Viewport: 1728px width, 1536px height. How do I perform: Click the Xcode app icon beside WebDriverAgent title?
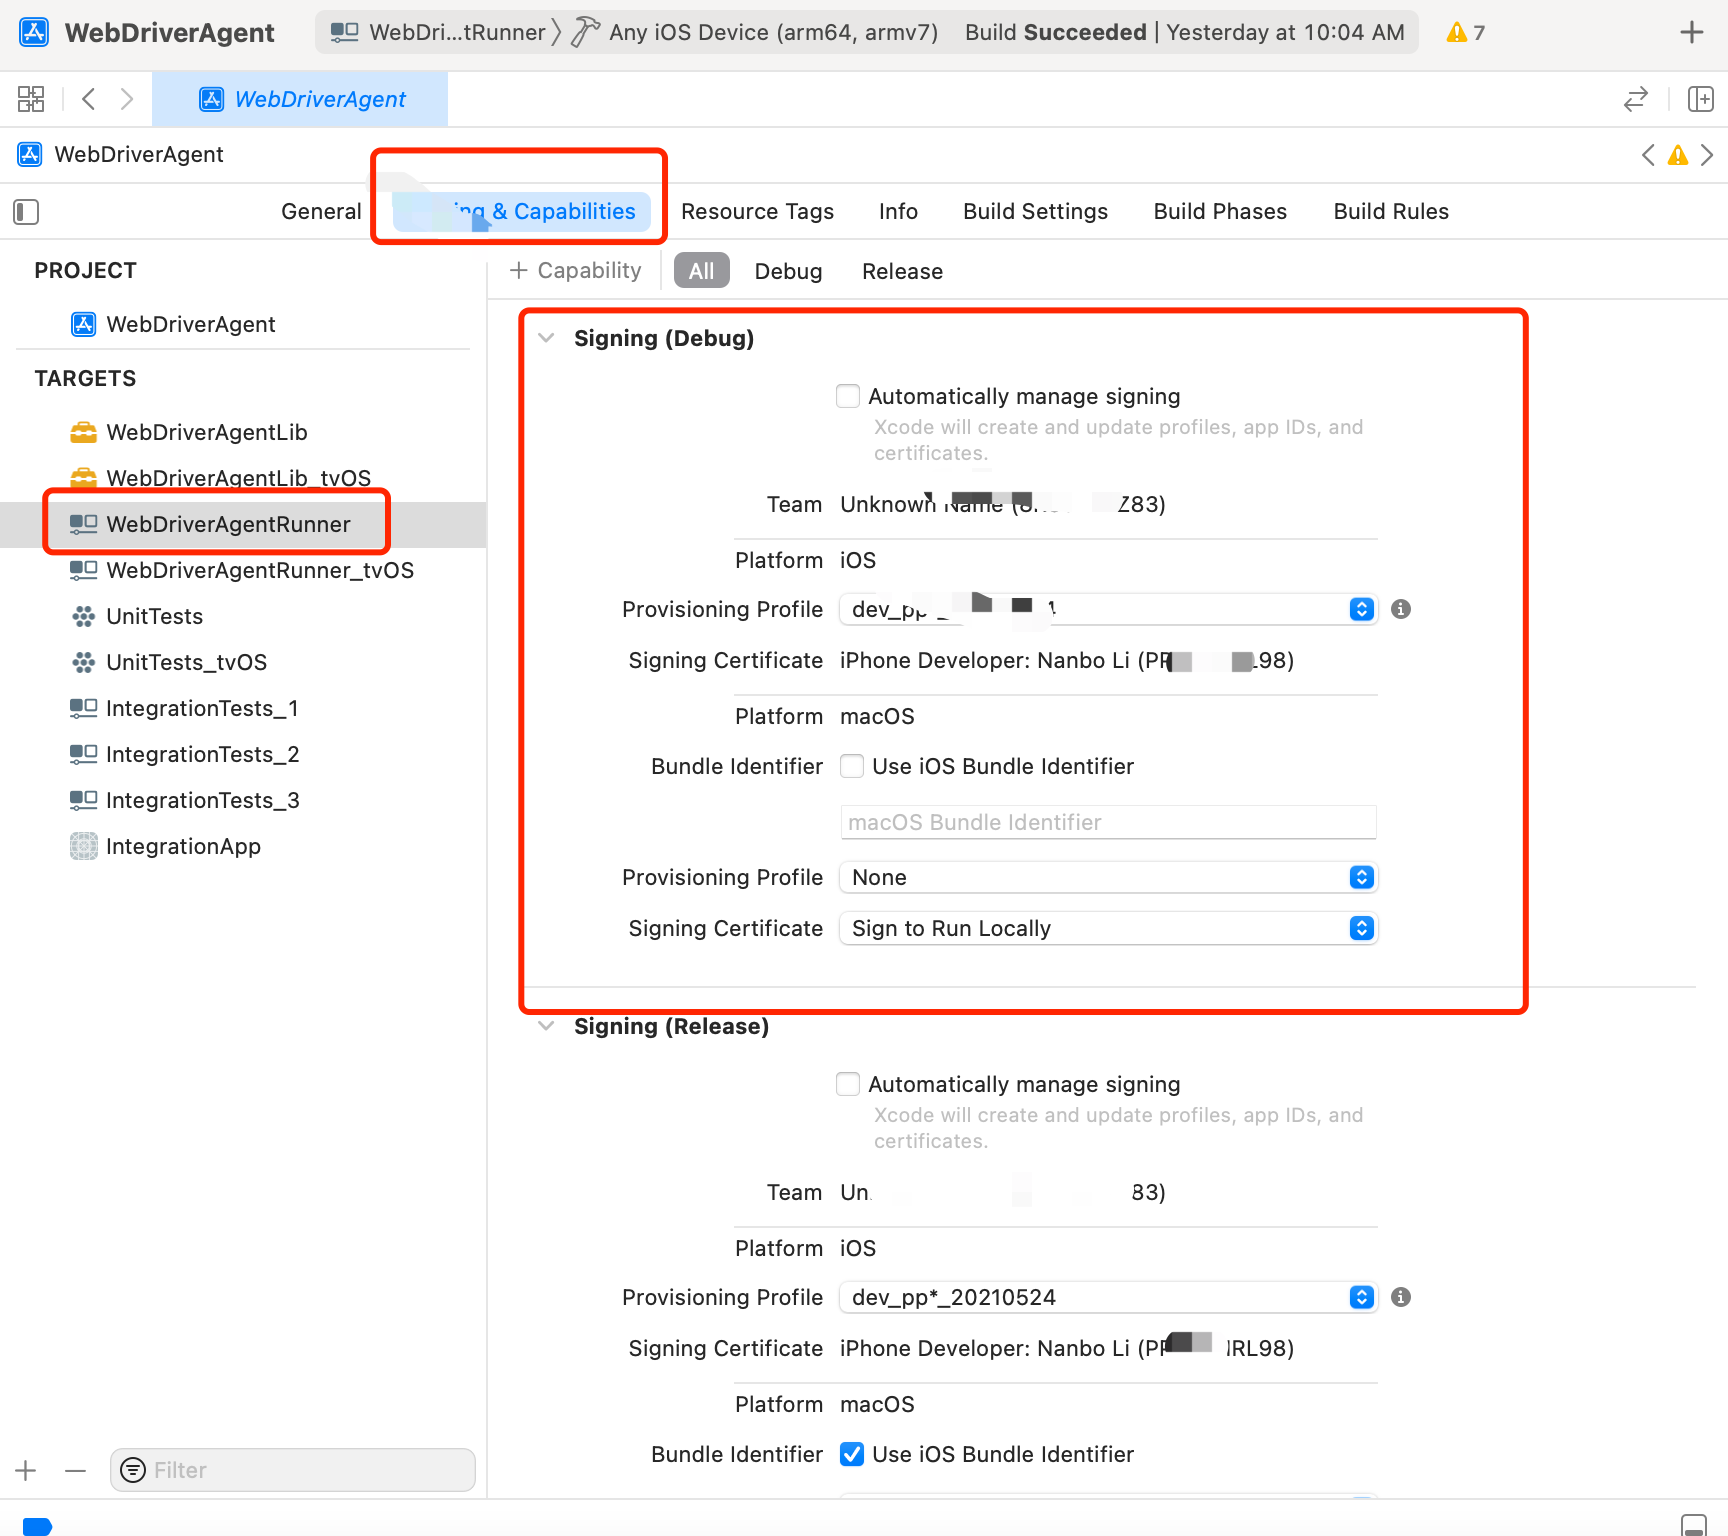click(34, 32)
